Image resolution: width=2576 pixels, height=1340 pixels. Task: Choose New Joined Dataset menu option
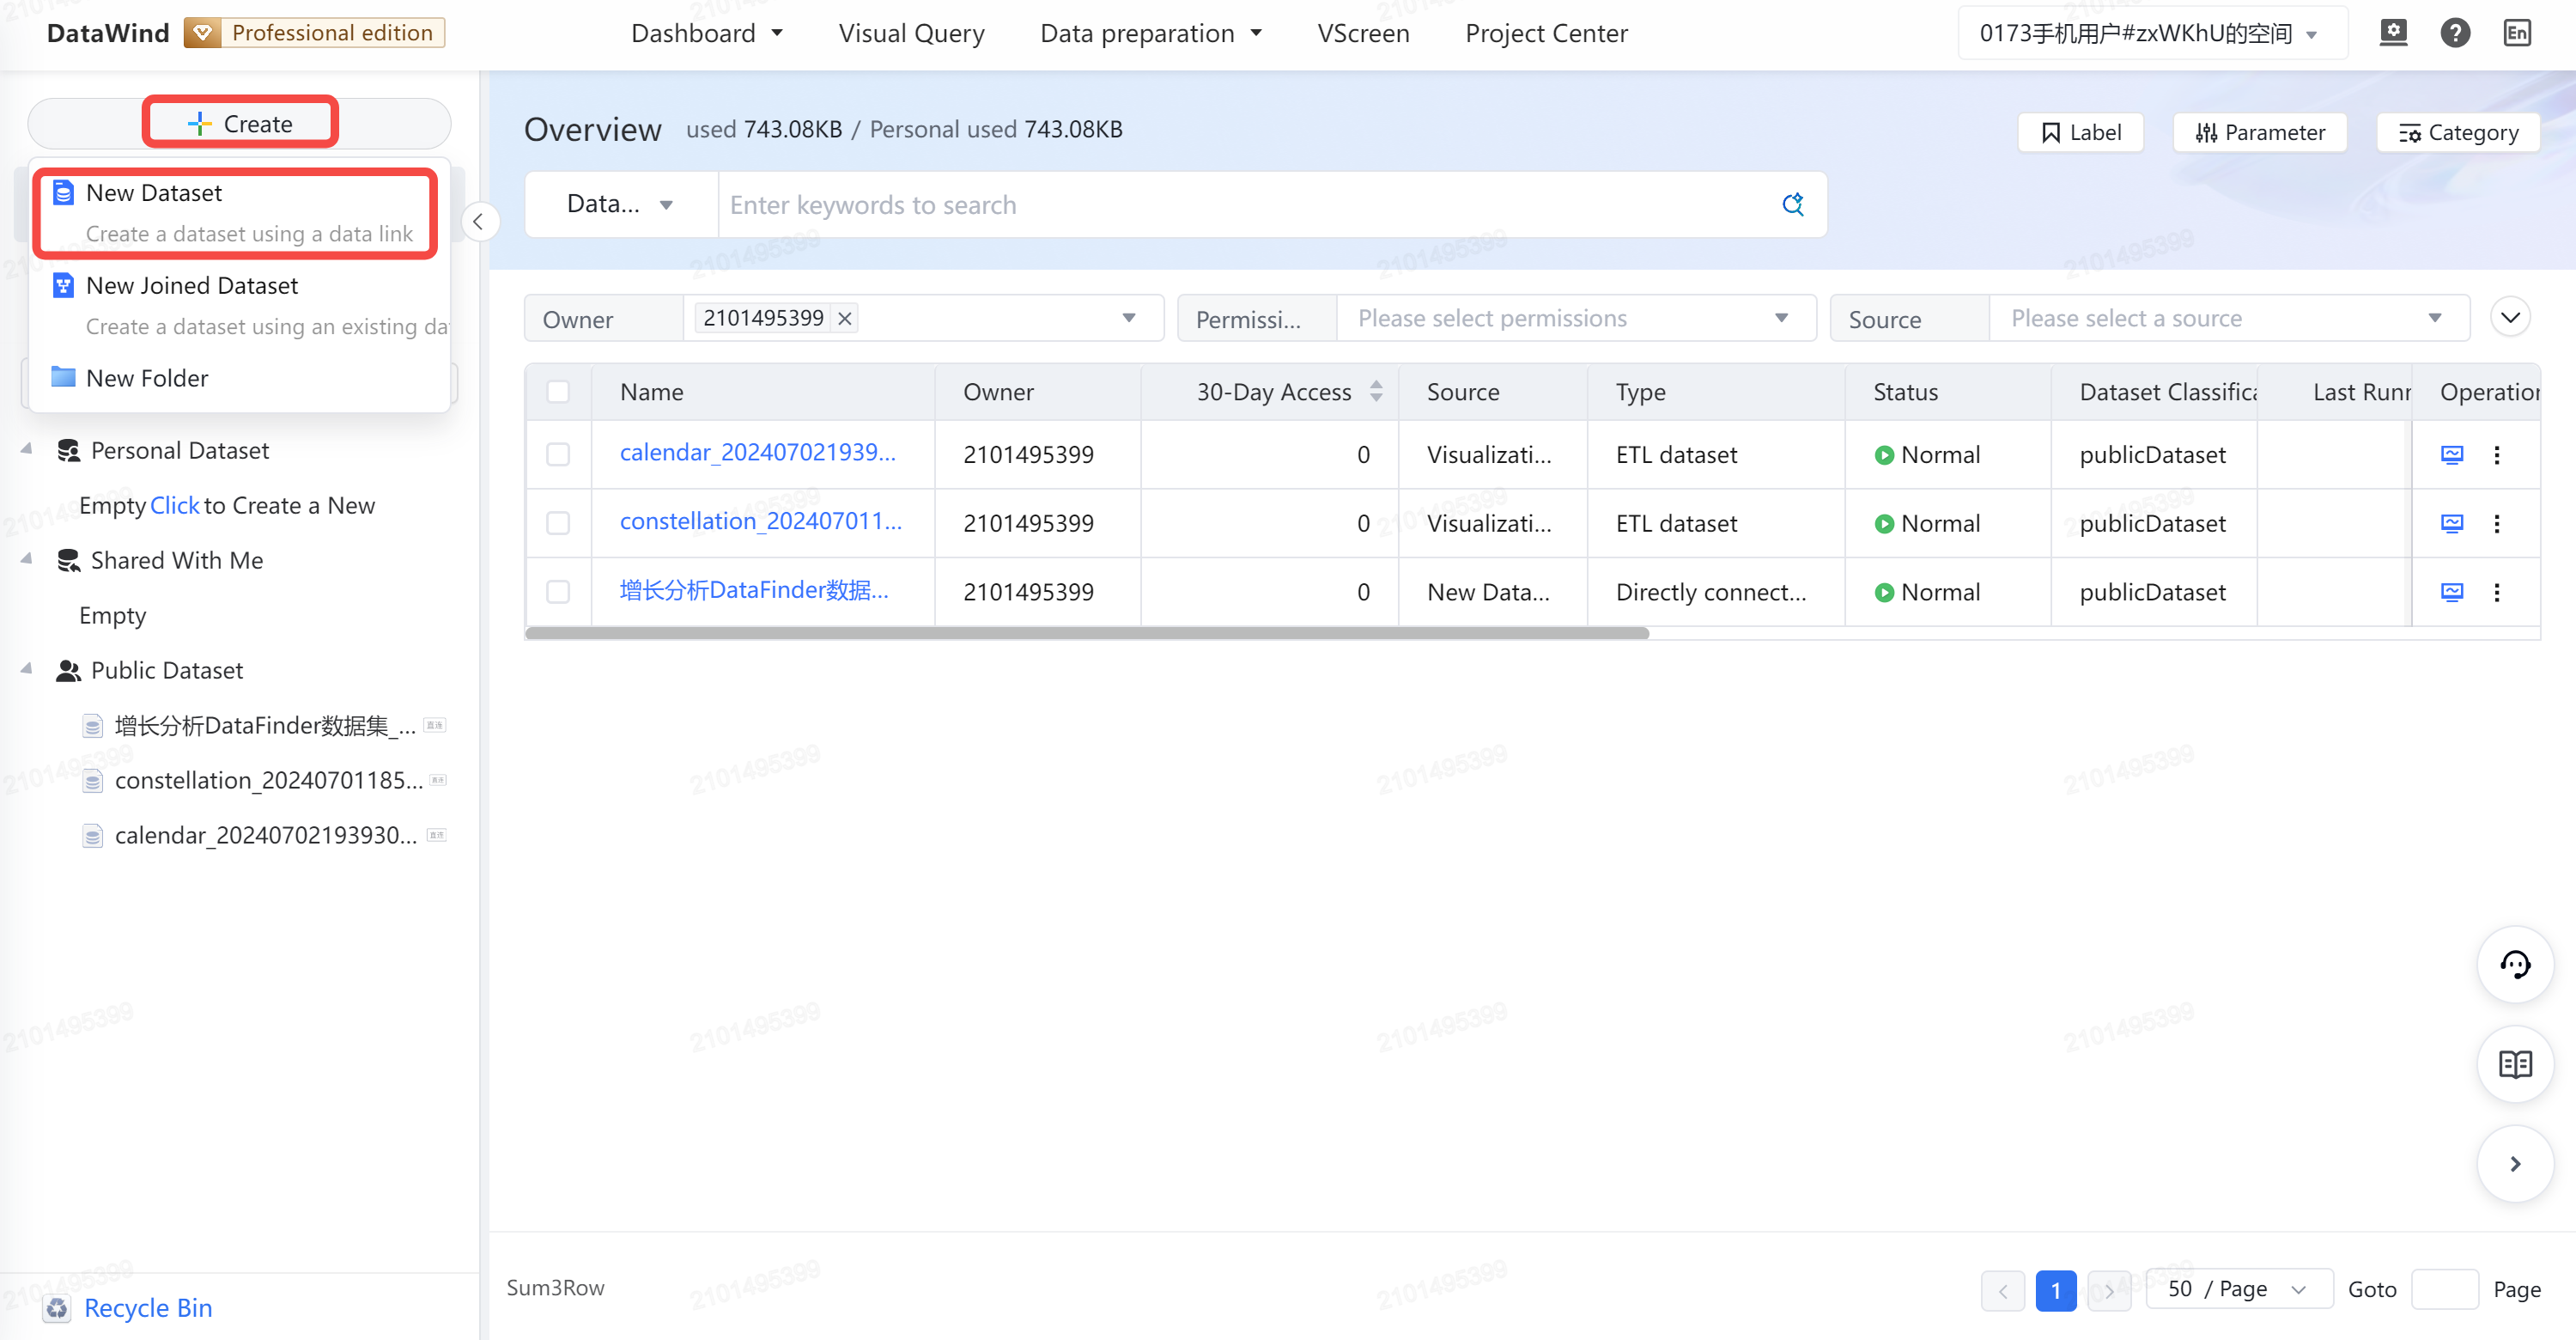click(240, 306)
